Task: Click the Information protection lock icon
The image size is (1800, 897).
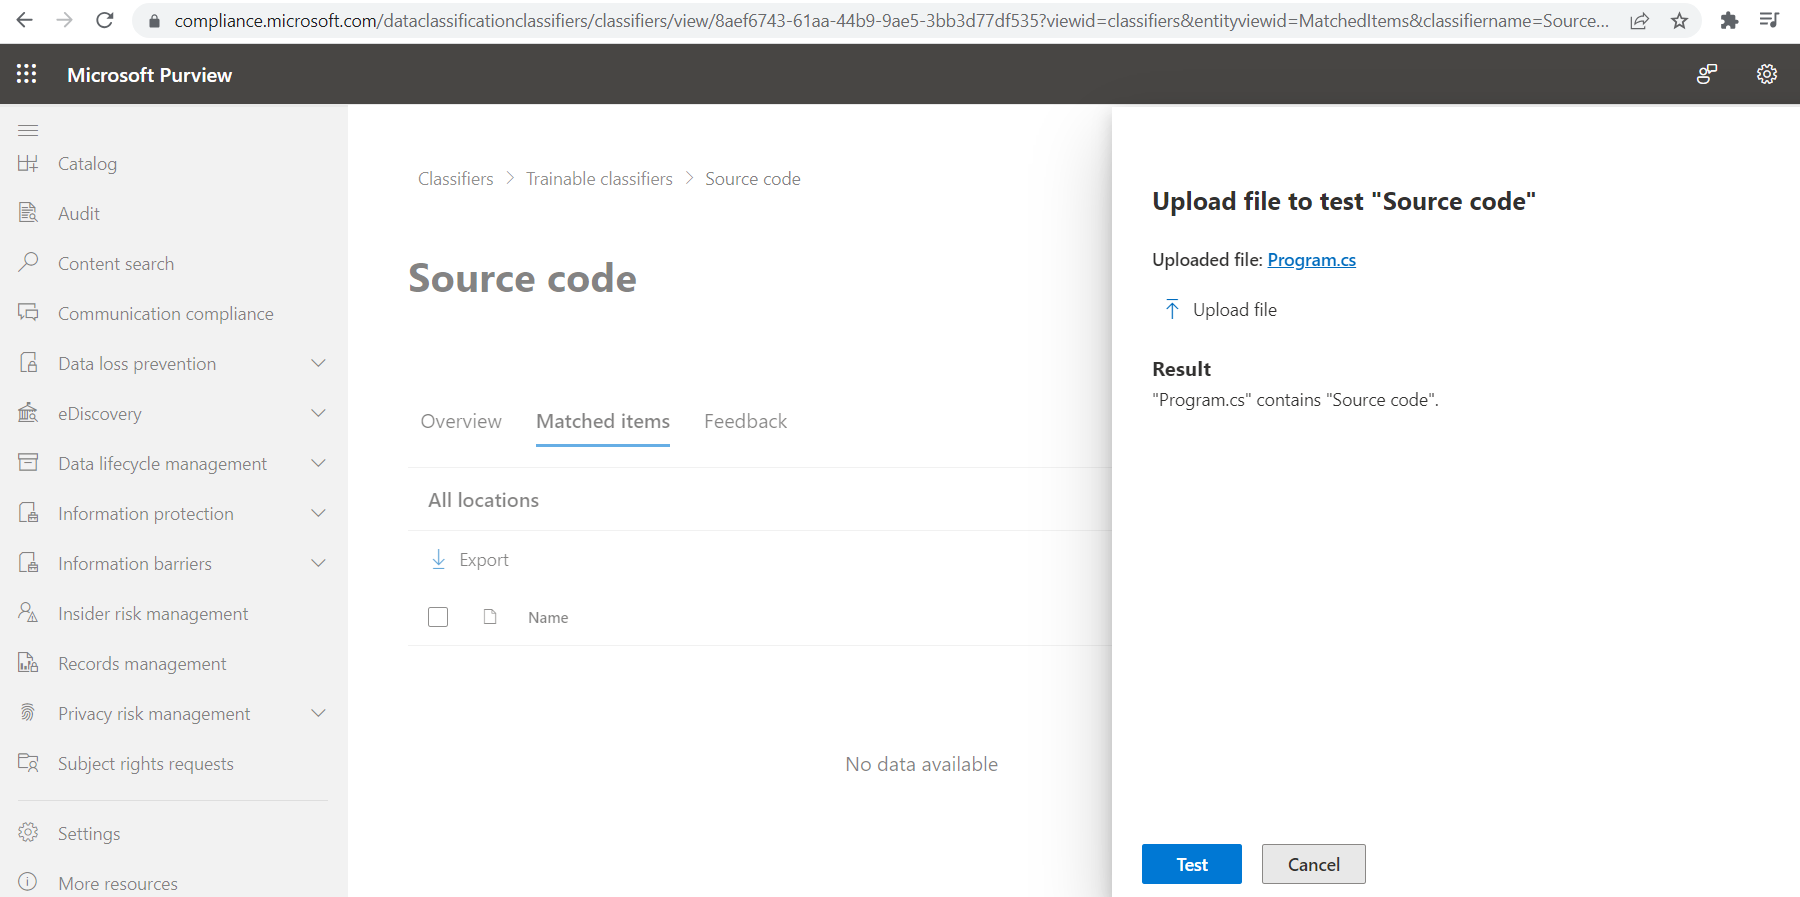Action: pos(28,513)
